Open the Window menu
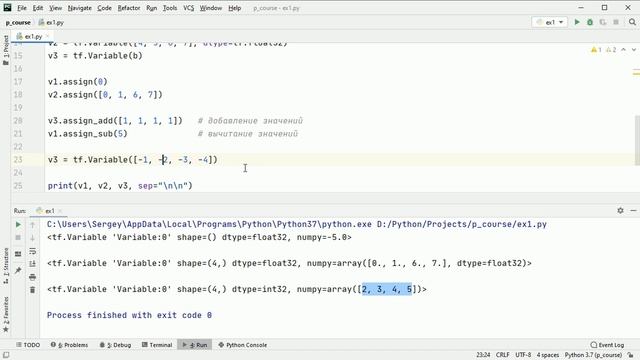 211,8
